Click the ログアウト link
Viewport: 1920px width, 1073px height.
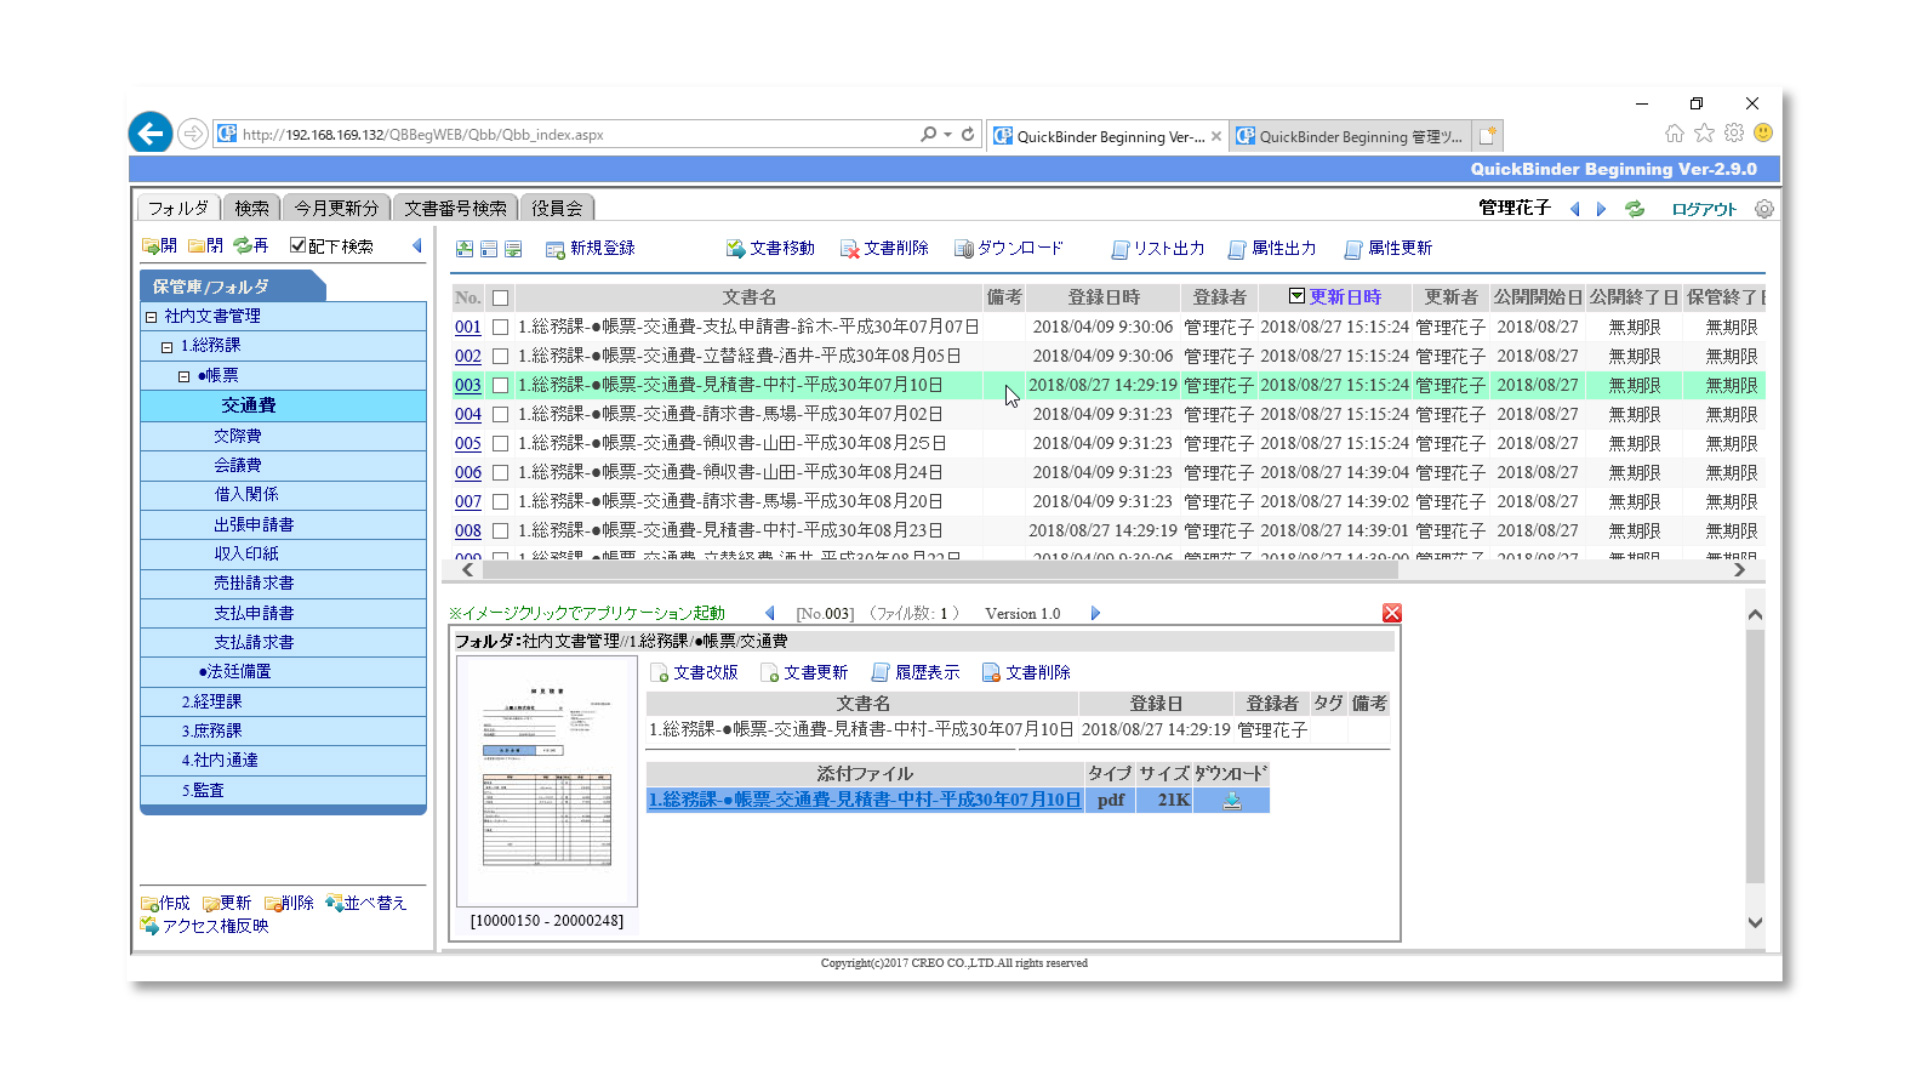[x=1704, y=209]
